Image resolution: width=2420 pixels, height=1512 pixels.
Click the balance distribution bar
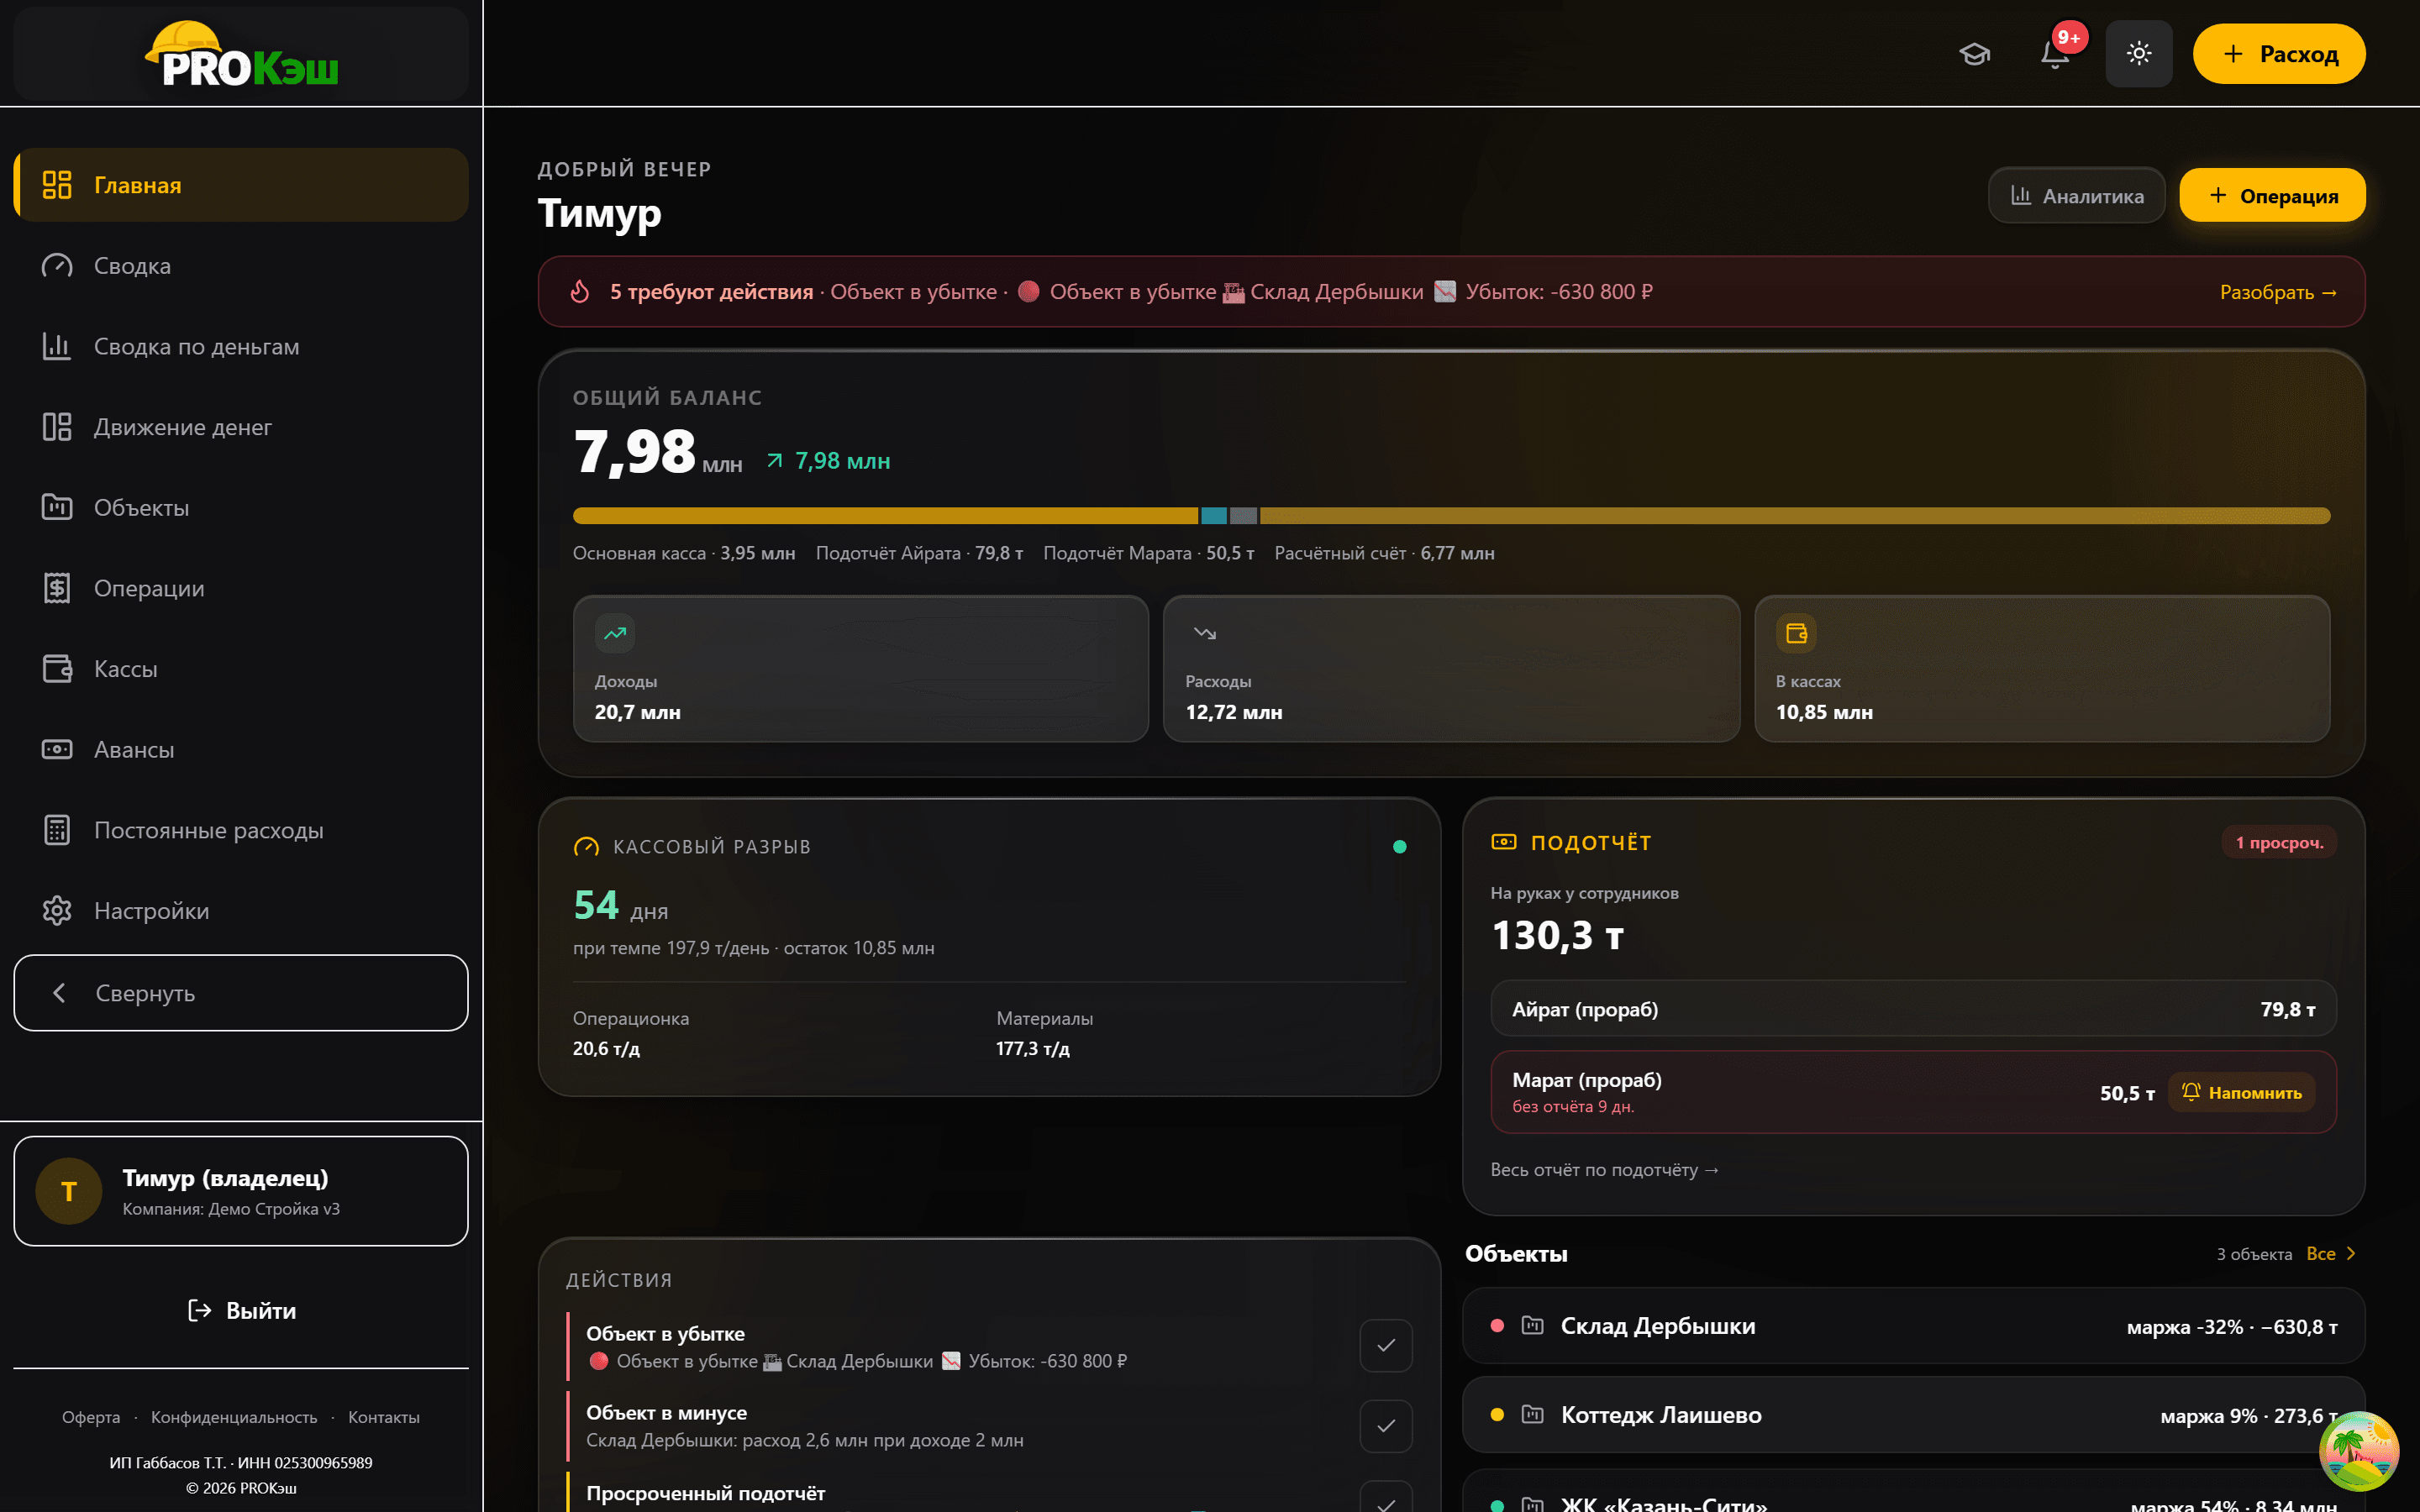[x=1451, y=516]
